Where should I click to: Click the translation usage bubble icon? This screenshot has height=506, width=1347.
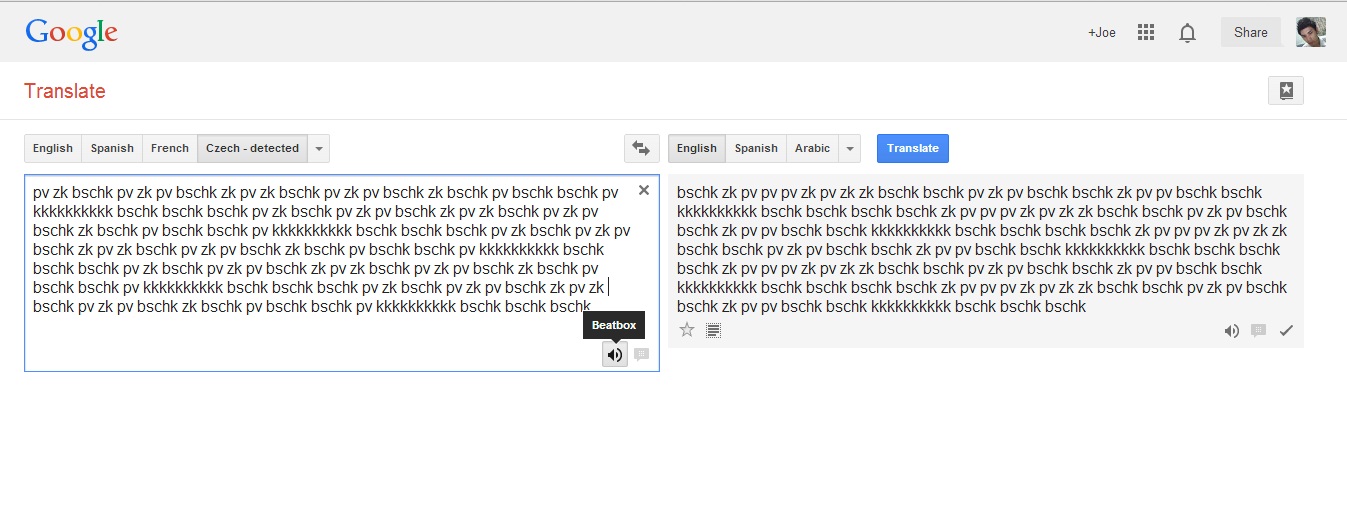(x=1259, y=330)
